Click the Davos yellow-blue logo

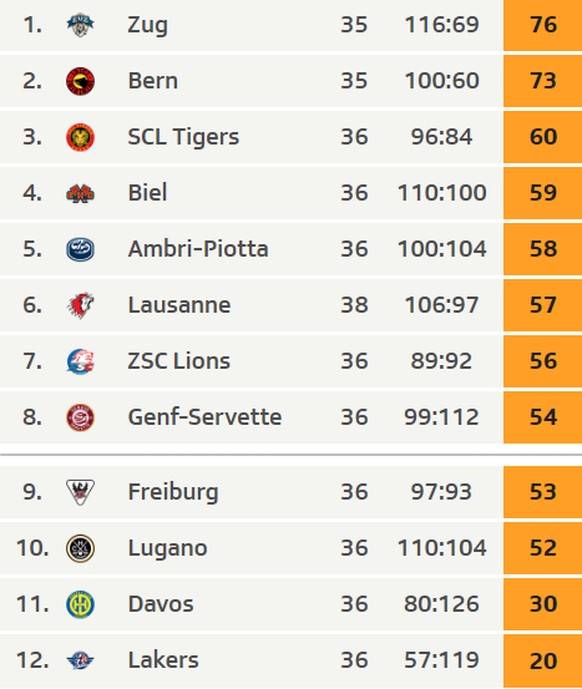click(80, 604)
